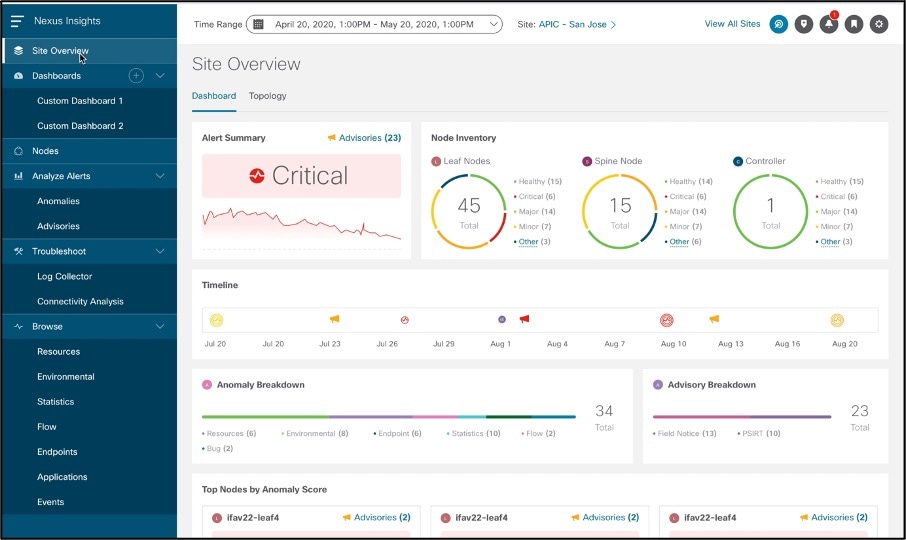Go to Advisories in sidebar

point(58,226)
